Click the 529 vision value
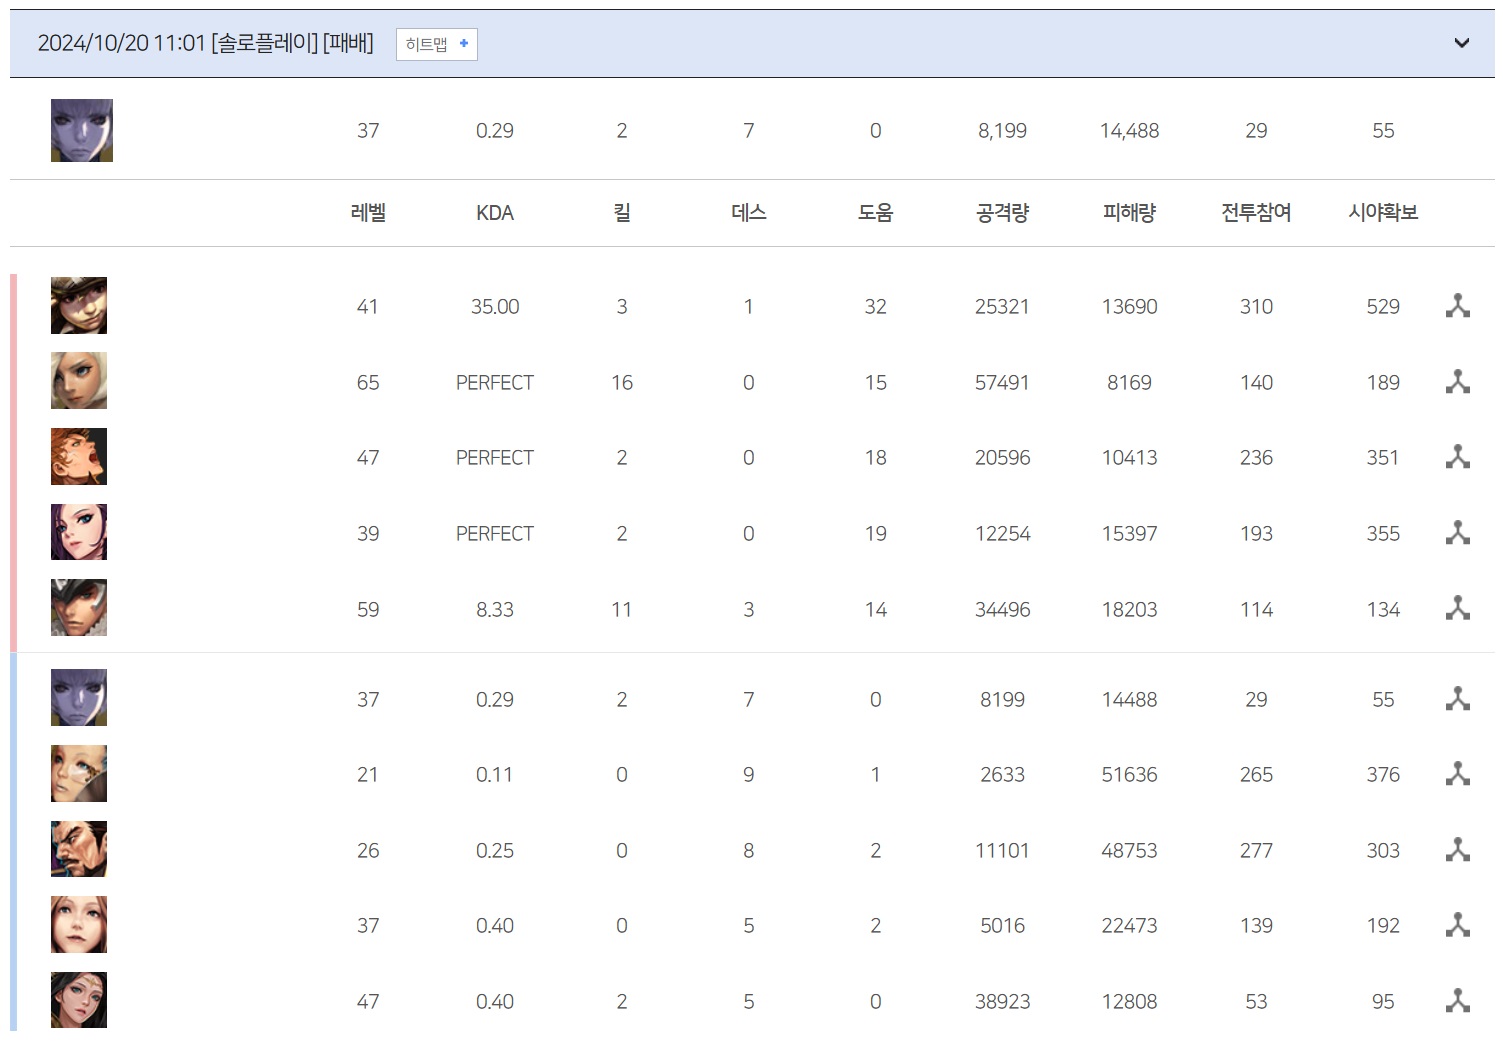Image resolution: width=1503 pixels, height=1048 pixels. (x=1384, y=306)
